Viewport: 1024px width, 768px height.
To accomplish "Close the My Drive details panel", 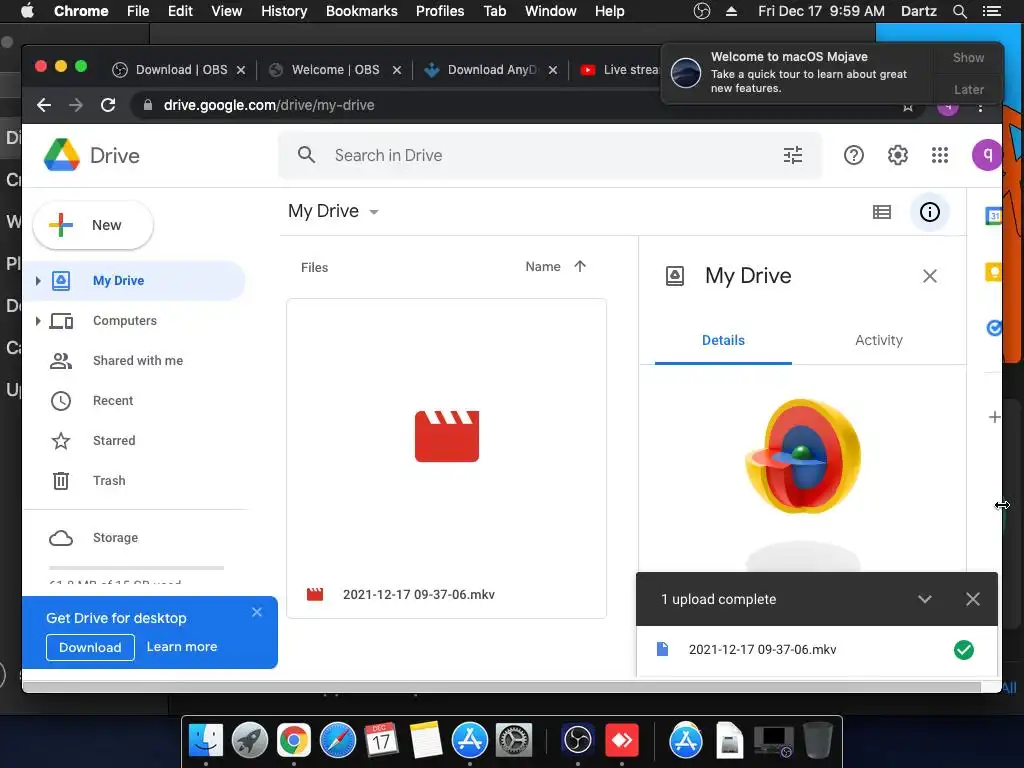I will [x=929, y=276].
